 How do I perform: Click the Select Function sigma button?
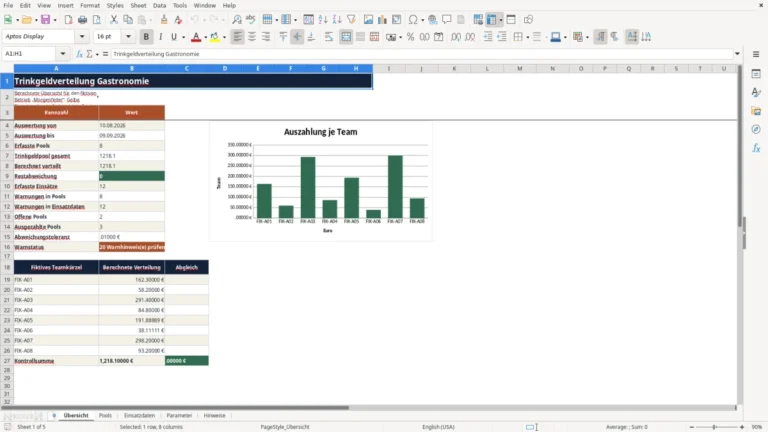click(x=89, y=54)
